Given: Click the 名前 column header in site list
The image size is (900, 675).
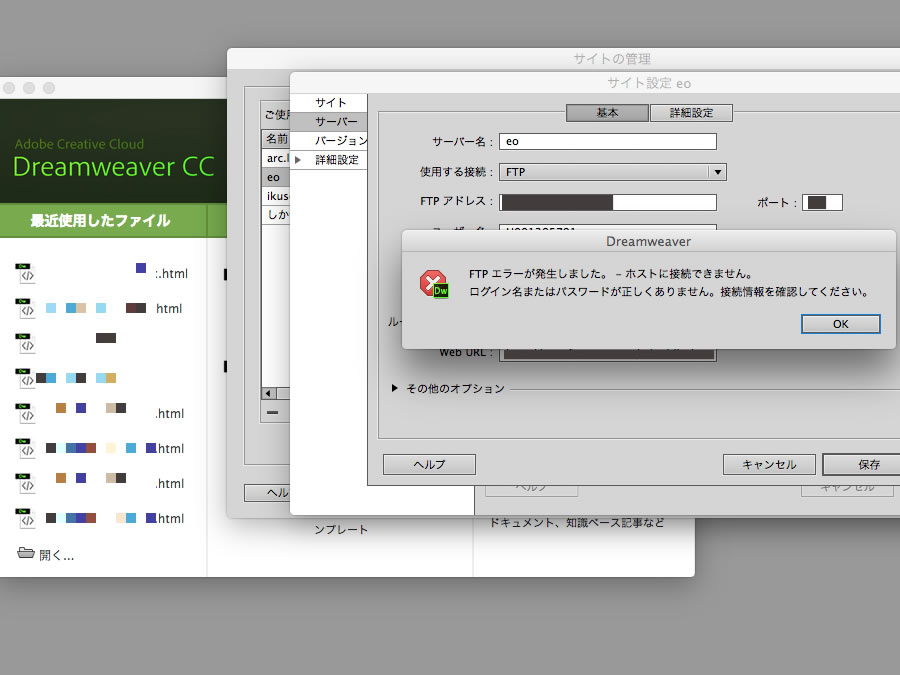Looking at the screenshot, I should click(276, 138).
